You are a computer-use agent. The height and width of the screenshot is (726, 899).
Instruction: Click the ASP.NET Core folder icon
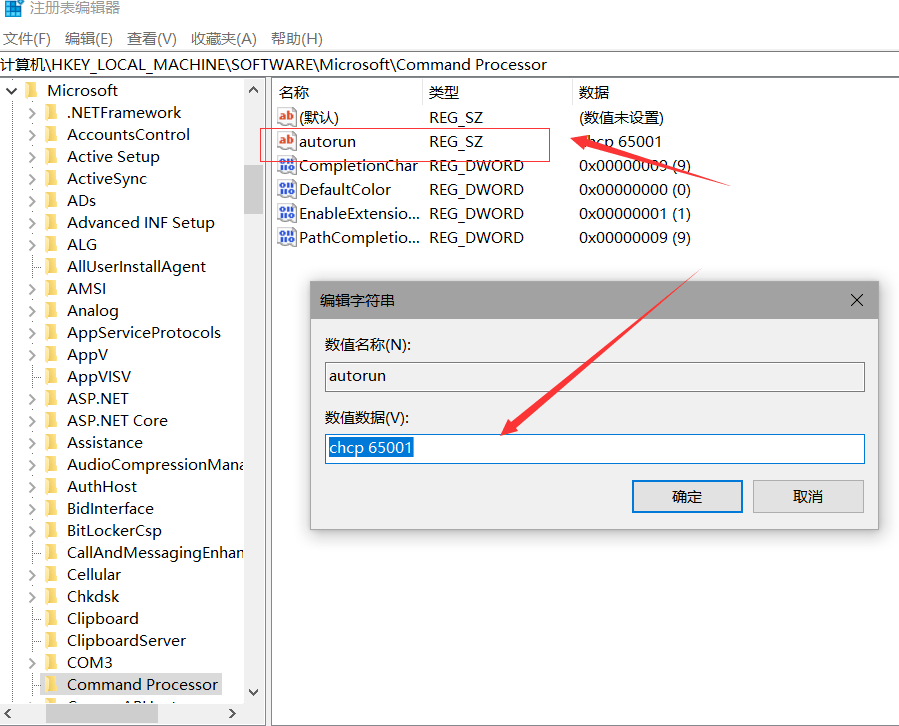tap(52, 420)
